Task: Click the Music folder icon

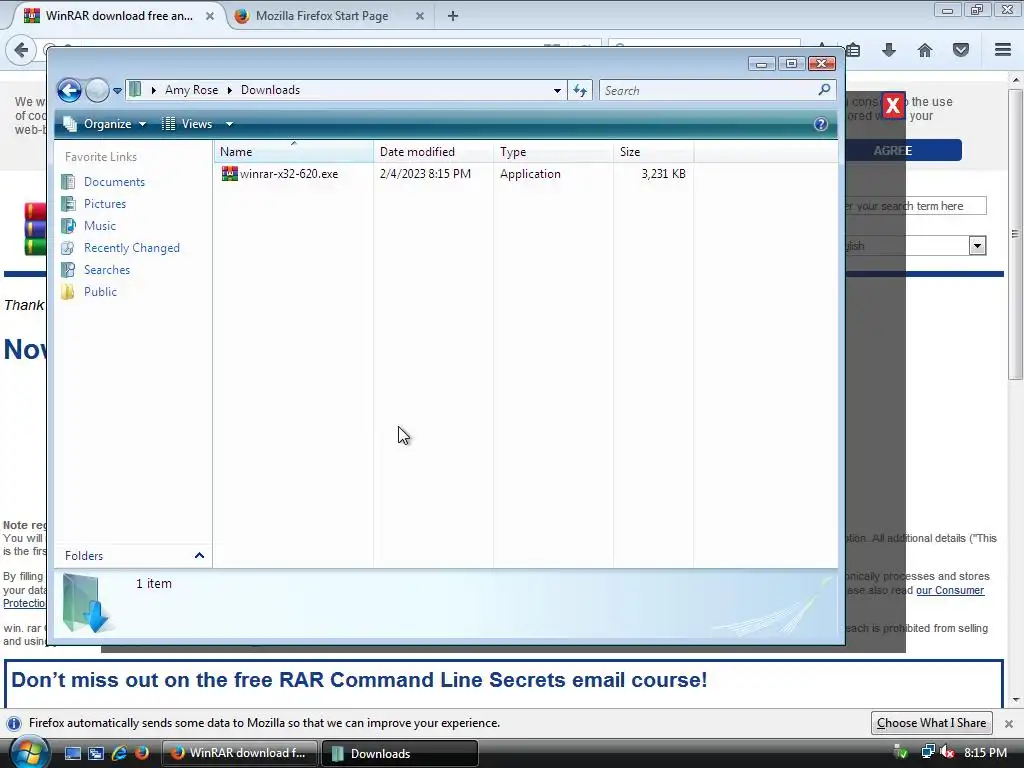Action: pos(68,226)
